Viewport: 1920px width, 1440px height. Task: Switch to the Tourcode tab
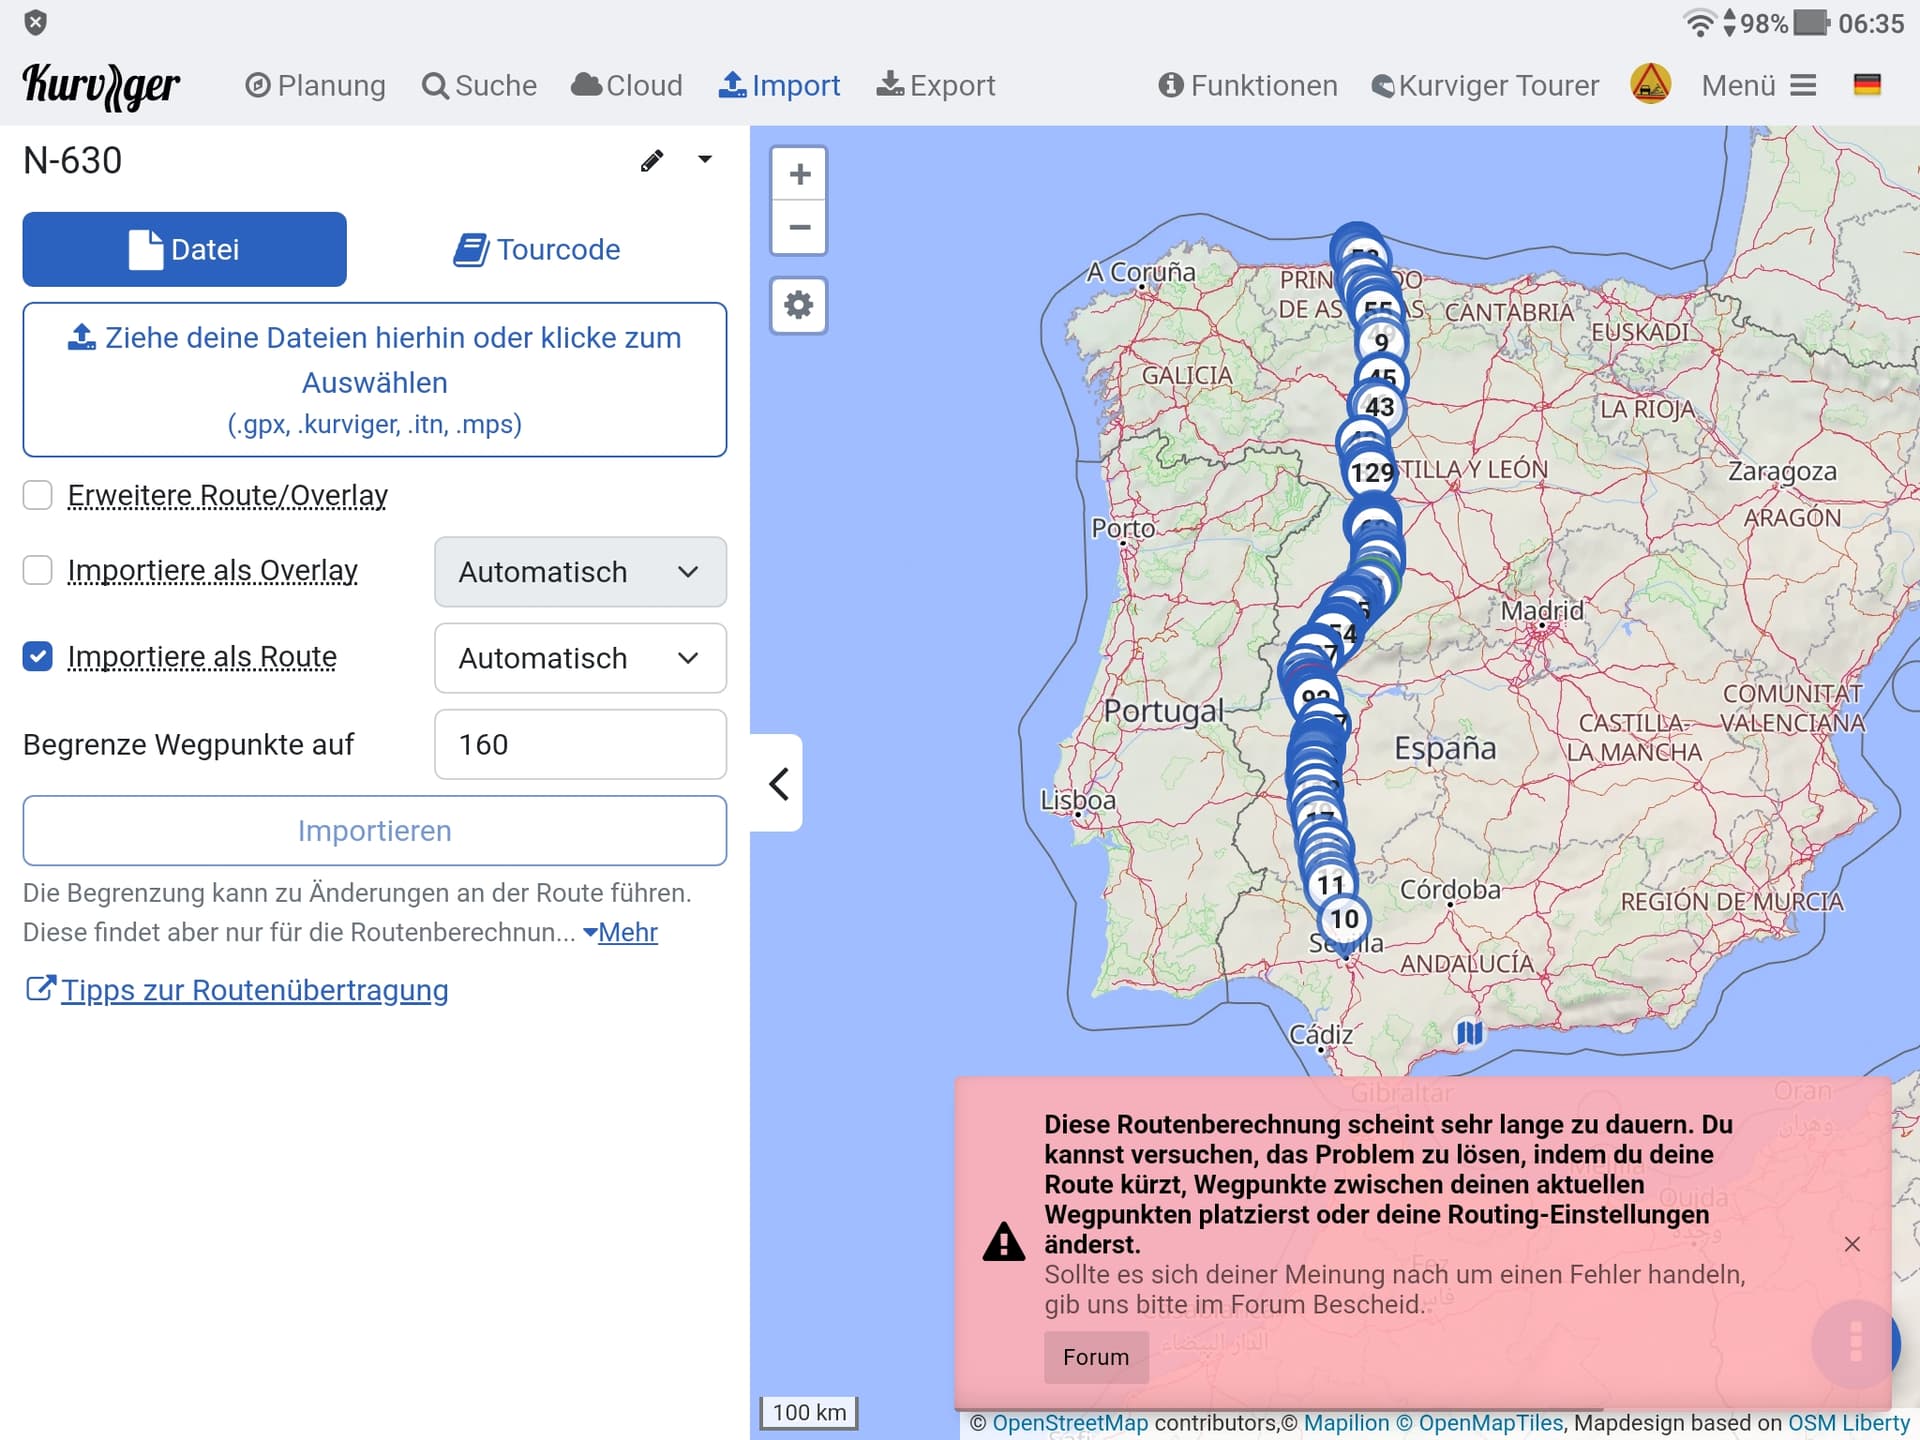[537, 249]
